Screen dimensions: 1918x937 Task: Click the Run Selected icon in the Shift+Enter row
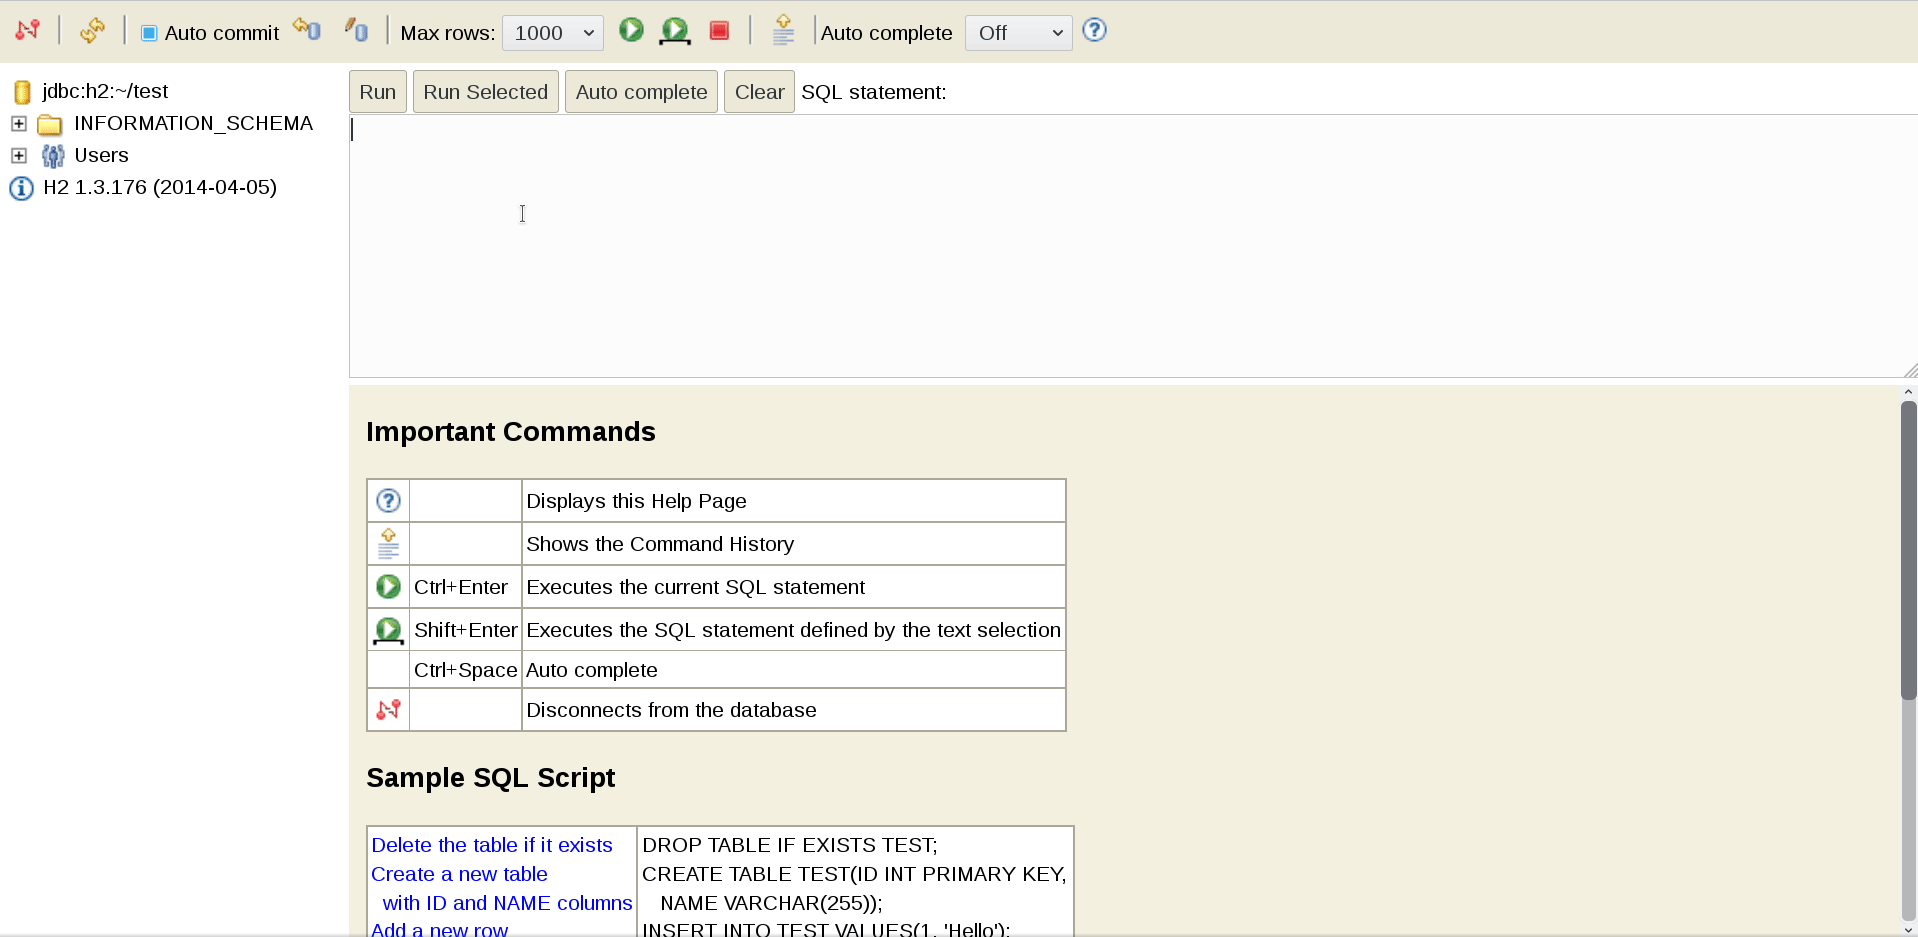coord(388,631)
